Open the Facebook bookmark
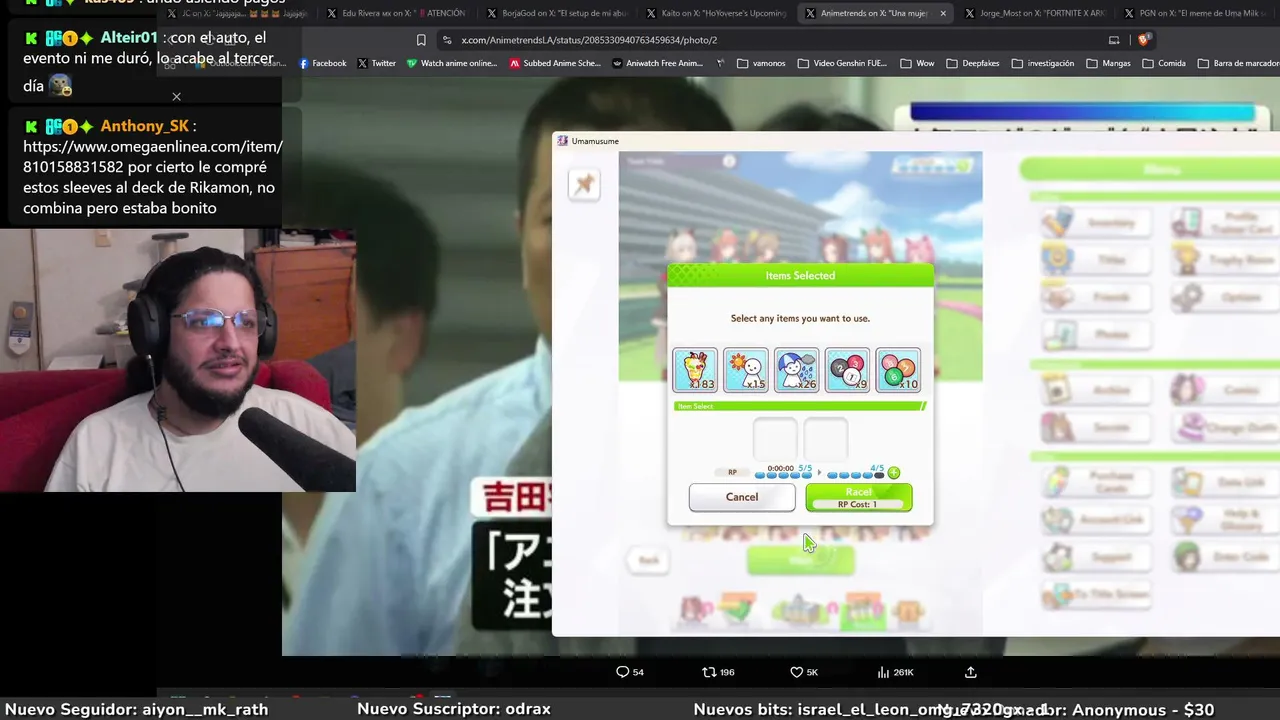The height and width of the screenshot is (720, 1280). click(x=322, y=63)
